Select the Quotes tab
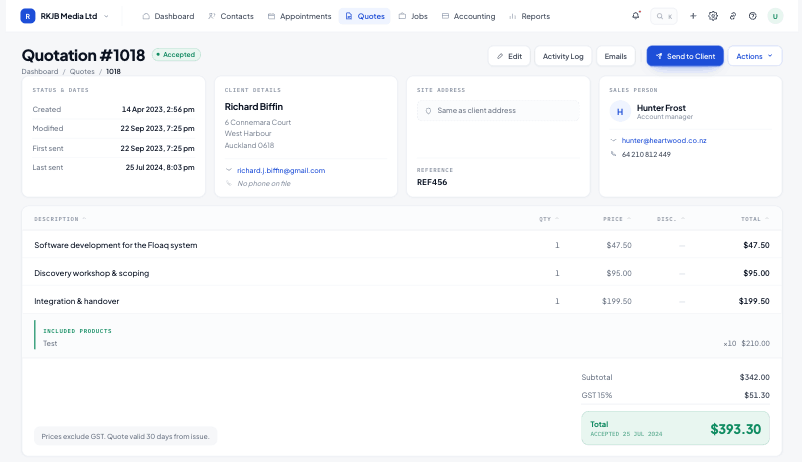This screenshot has width=802, height=462. click(365, 16)
